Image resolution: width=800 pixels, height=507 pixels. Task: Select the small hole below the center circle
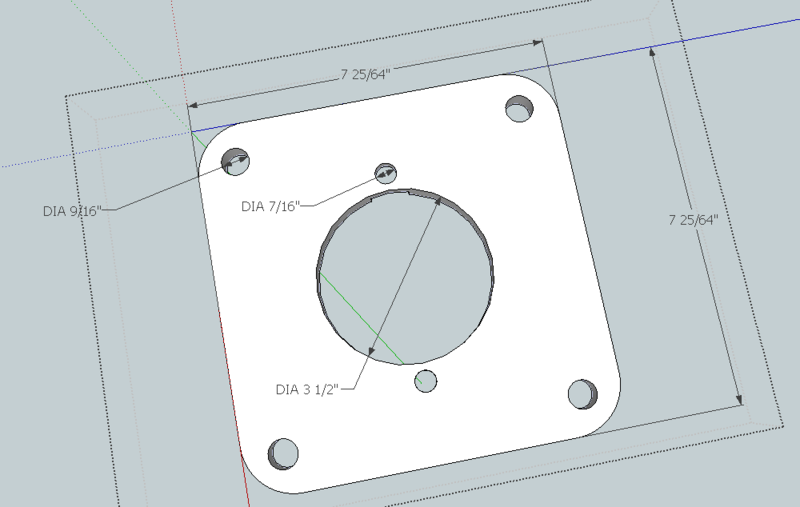426,381
